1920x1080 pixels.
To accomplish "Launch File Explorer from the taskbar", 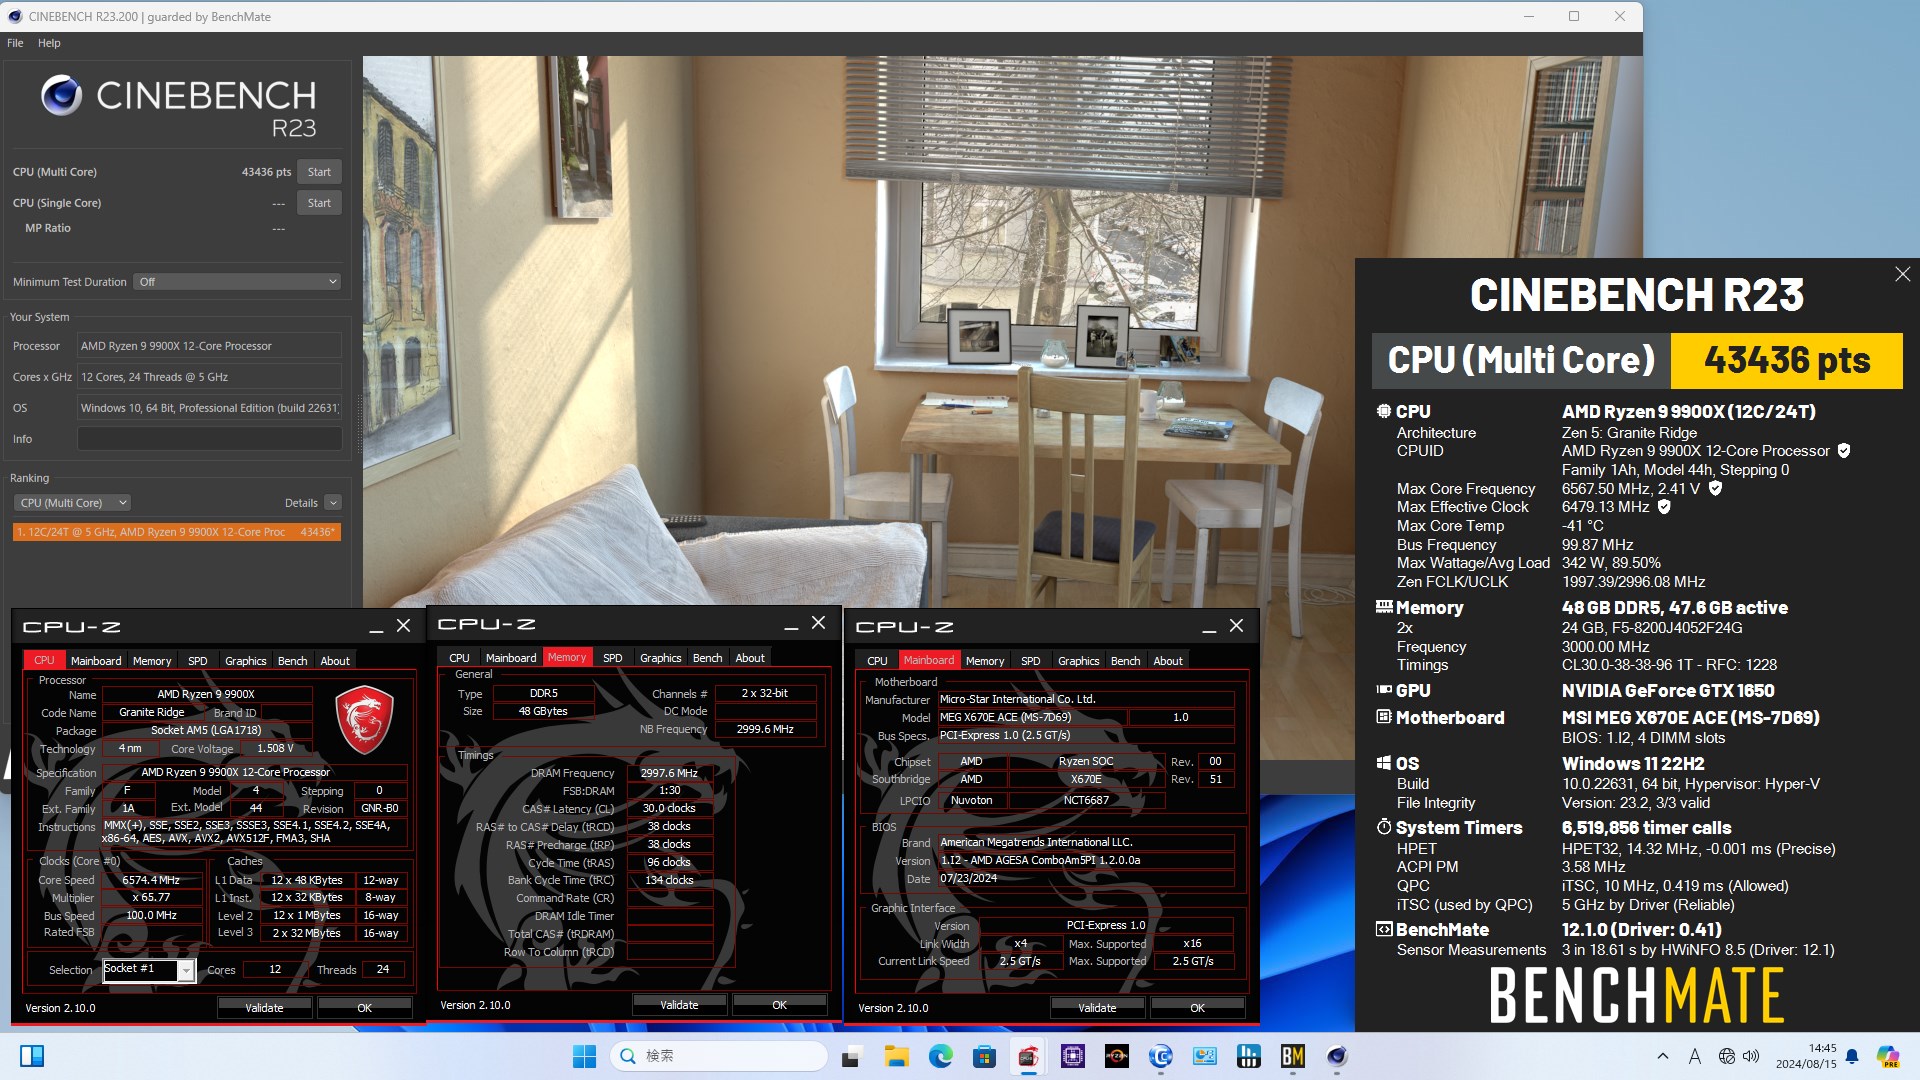I will [x=896, y=1056].
